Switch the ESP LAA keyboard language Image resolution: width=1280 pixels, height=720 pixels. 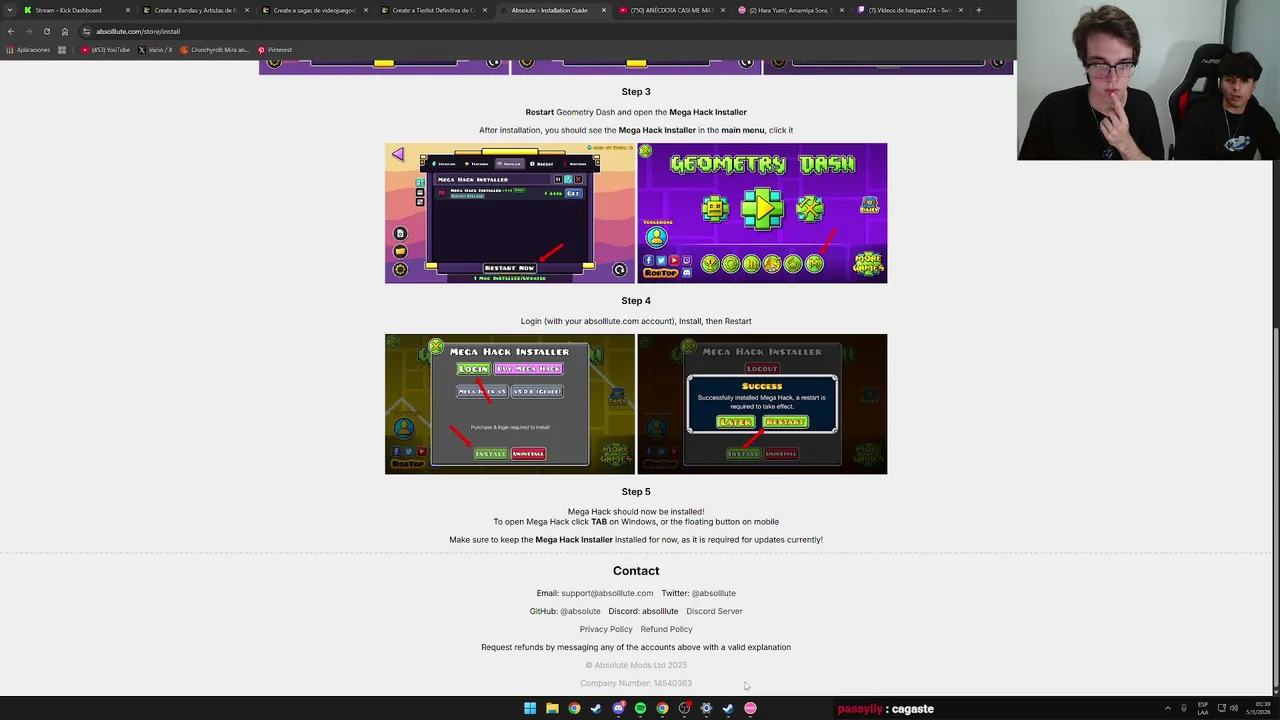(1203, 709)
